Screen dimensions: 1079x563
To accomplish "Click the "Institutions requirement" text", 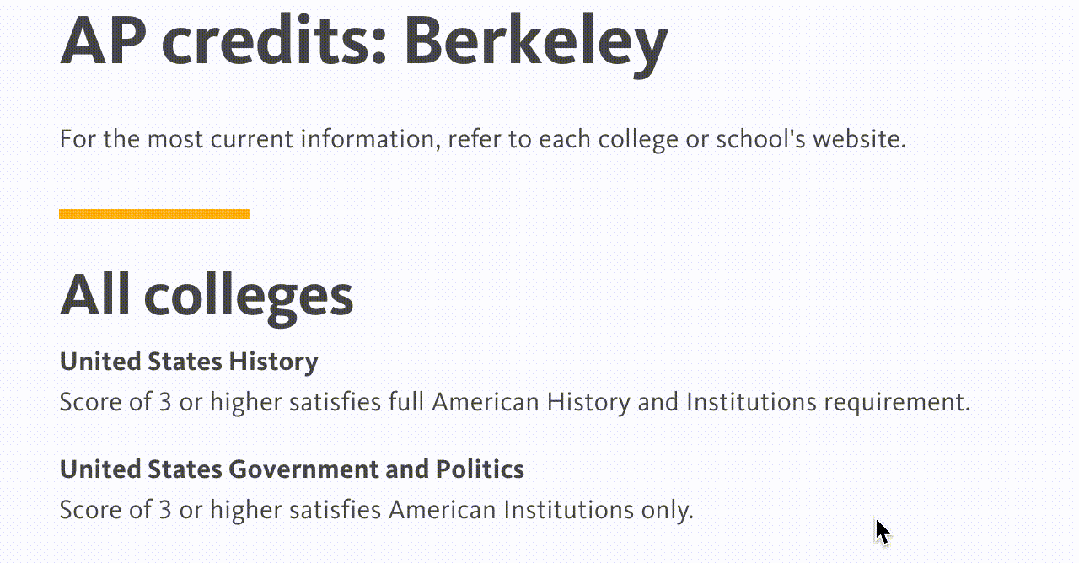I will [827, 403].
